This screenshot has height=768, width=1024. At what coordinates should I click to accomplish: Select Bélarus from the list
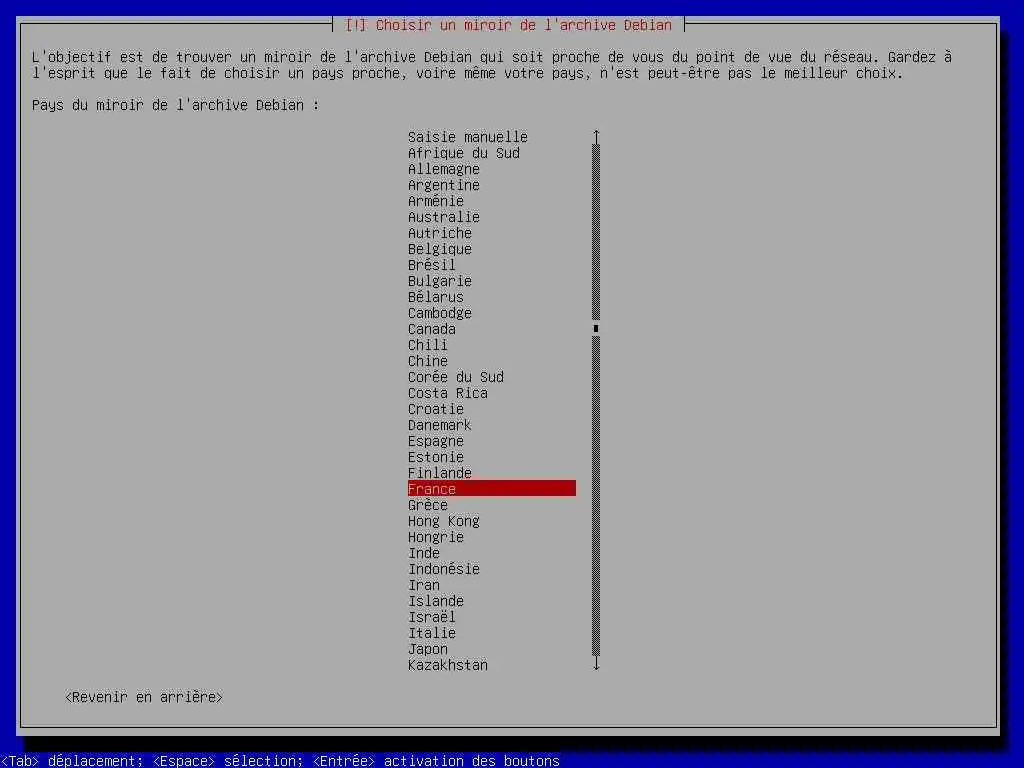tap(436, 297)
